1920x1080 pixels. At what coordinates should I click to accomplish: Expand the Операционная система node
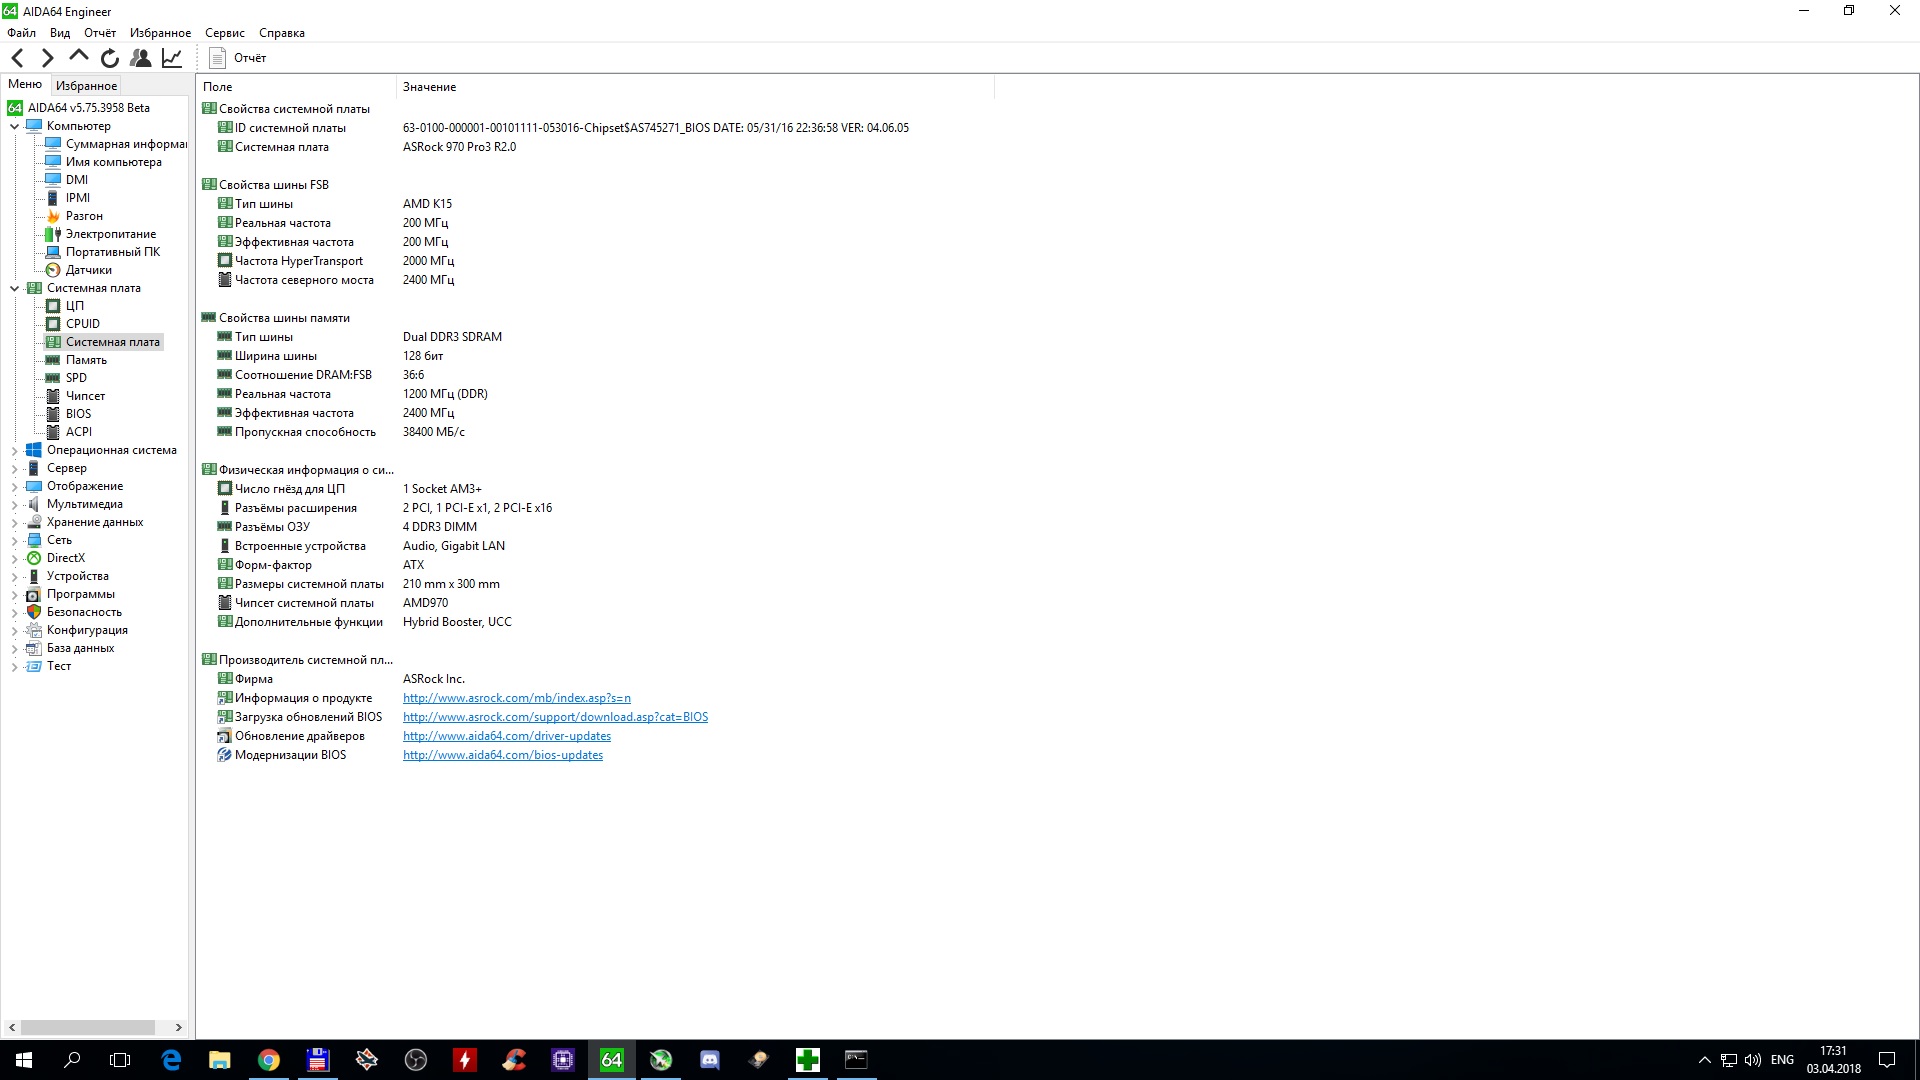pyautogui.click(x=14, y=451)
